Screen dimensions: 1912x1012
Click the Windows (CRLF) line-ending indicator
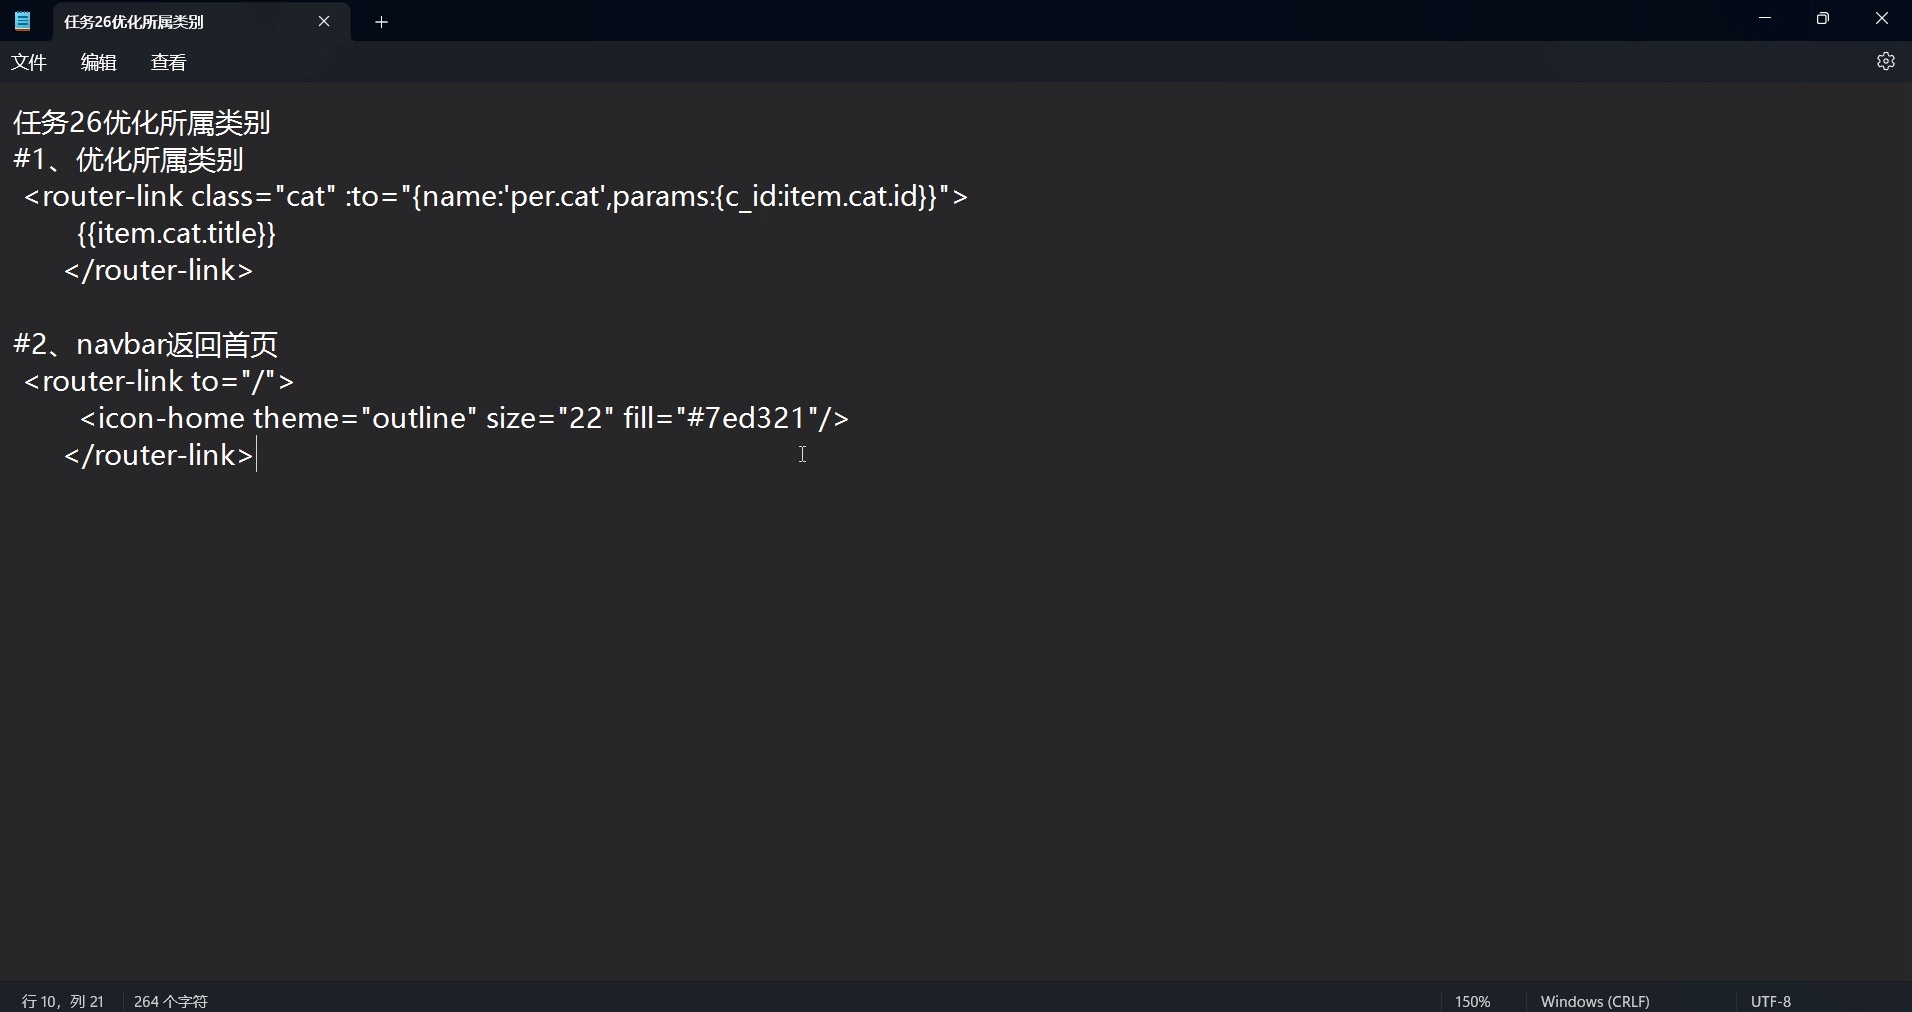click(x=1594, y=1000)
